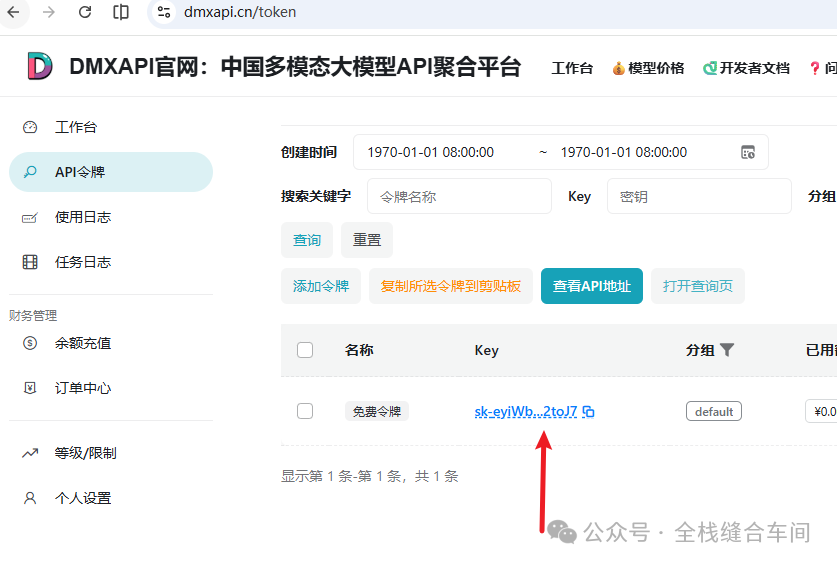Click the key icon beside API令牌
This screenshot has height=565, width=837.
click(x=30, y=172)
